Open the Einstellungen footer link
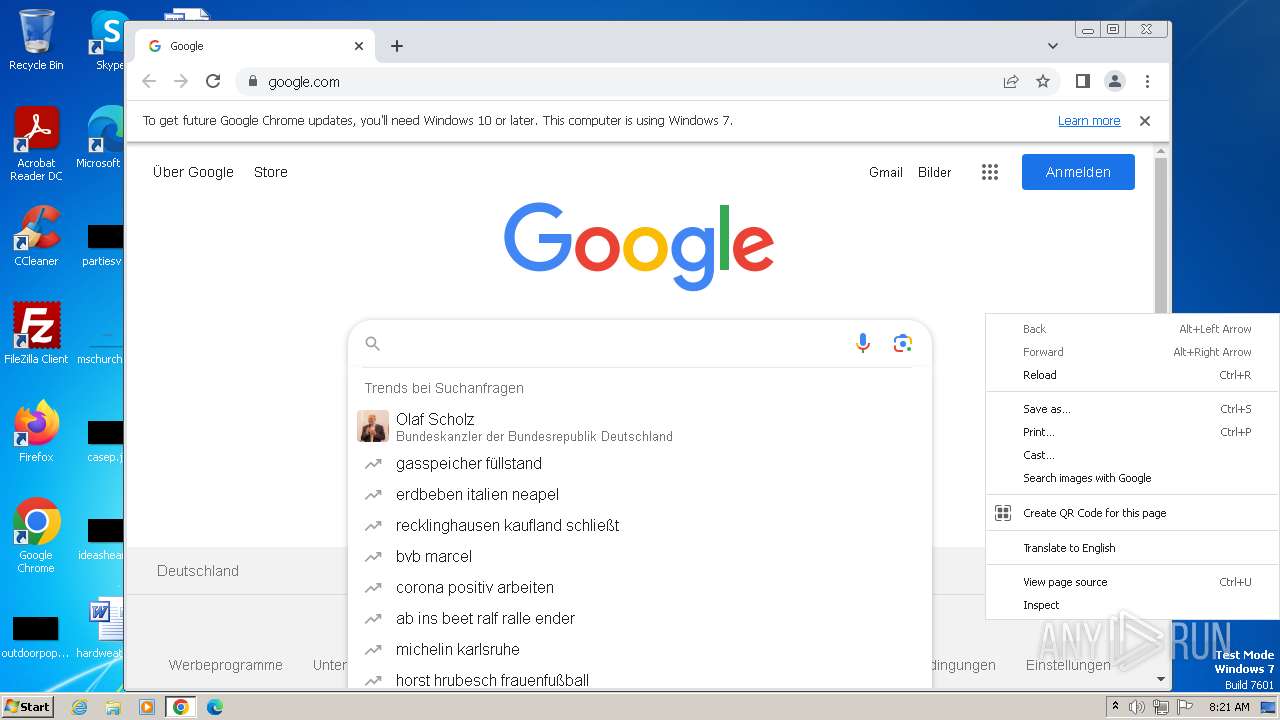 [x=1068, y=665]
